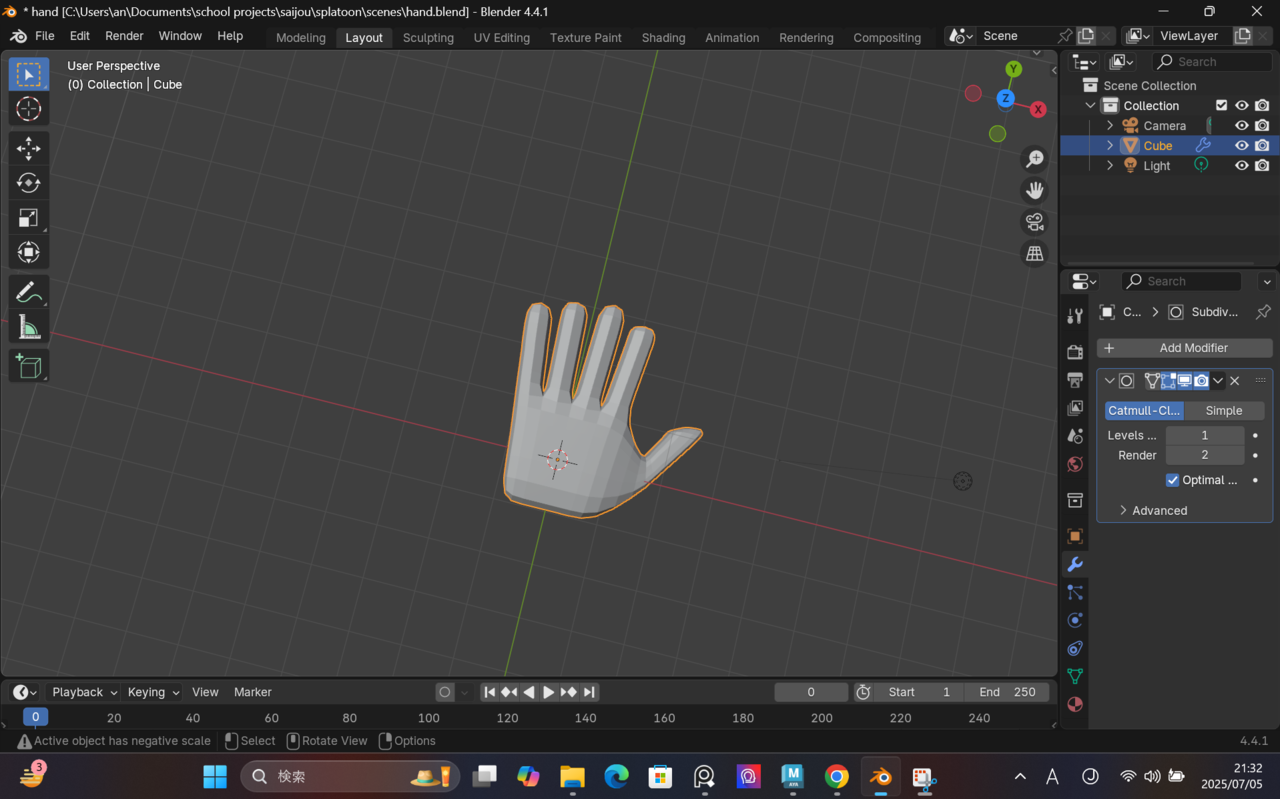Expand the Camera item in outliner
Image resolution: width=1280 pixels, height=799 pixels.
(x=1110, y=125)
